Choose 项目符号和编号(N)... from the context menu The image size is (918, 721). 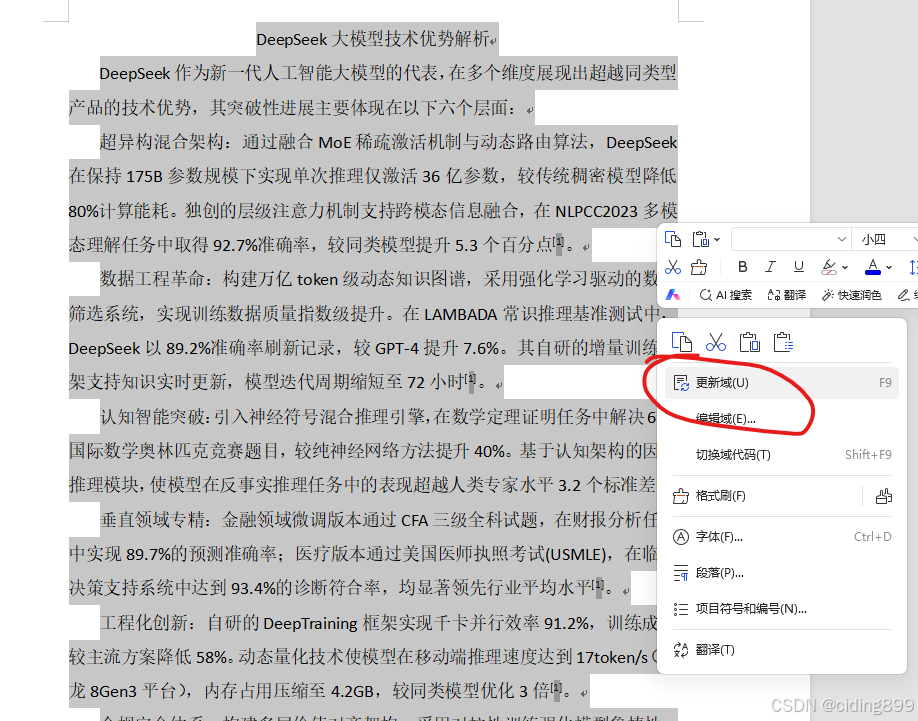(782, 609)
